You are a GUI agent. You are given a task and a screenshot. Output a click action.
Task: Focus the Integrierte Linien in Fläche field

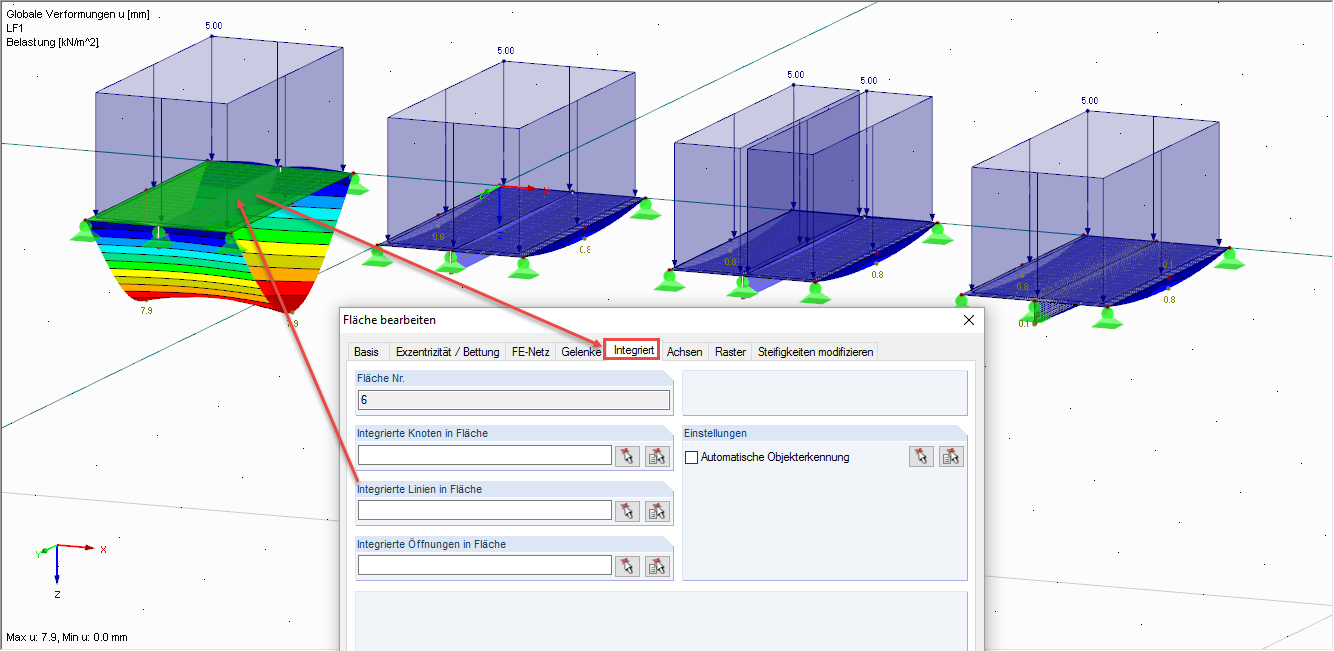coord(484,511)
